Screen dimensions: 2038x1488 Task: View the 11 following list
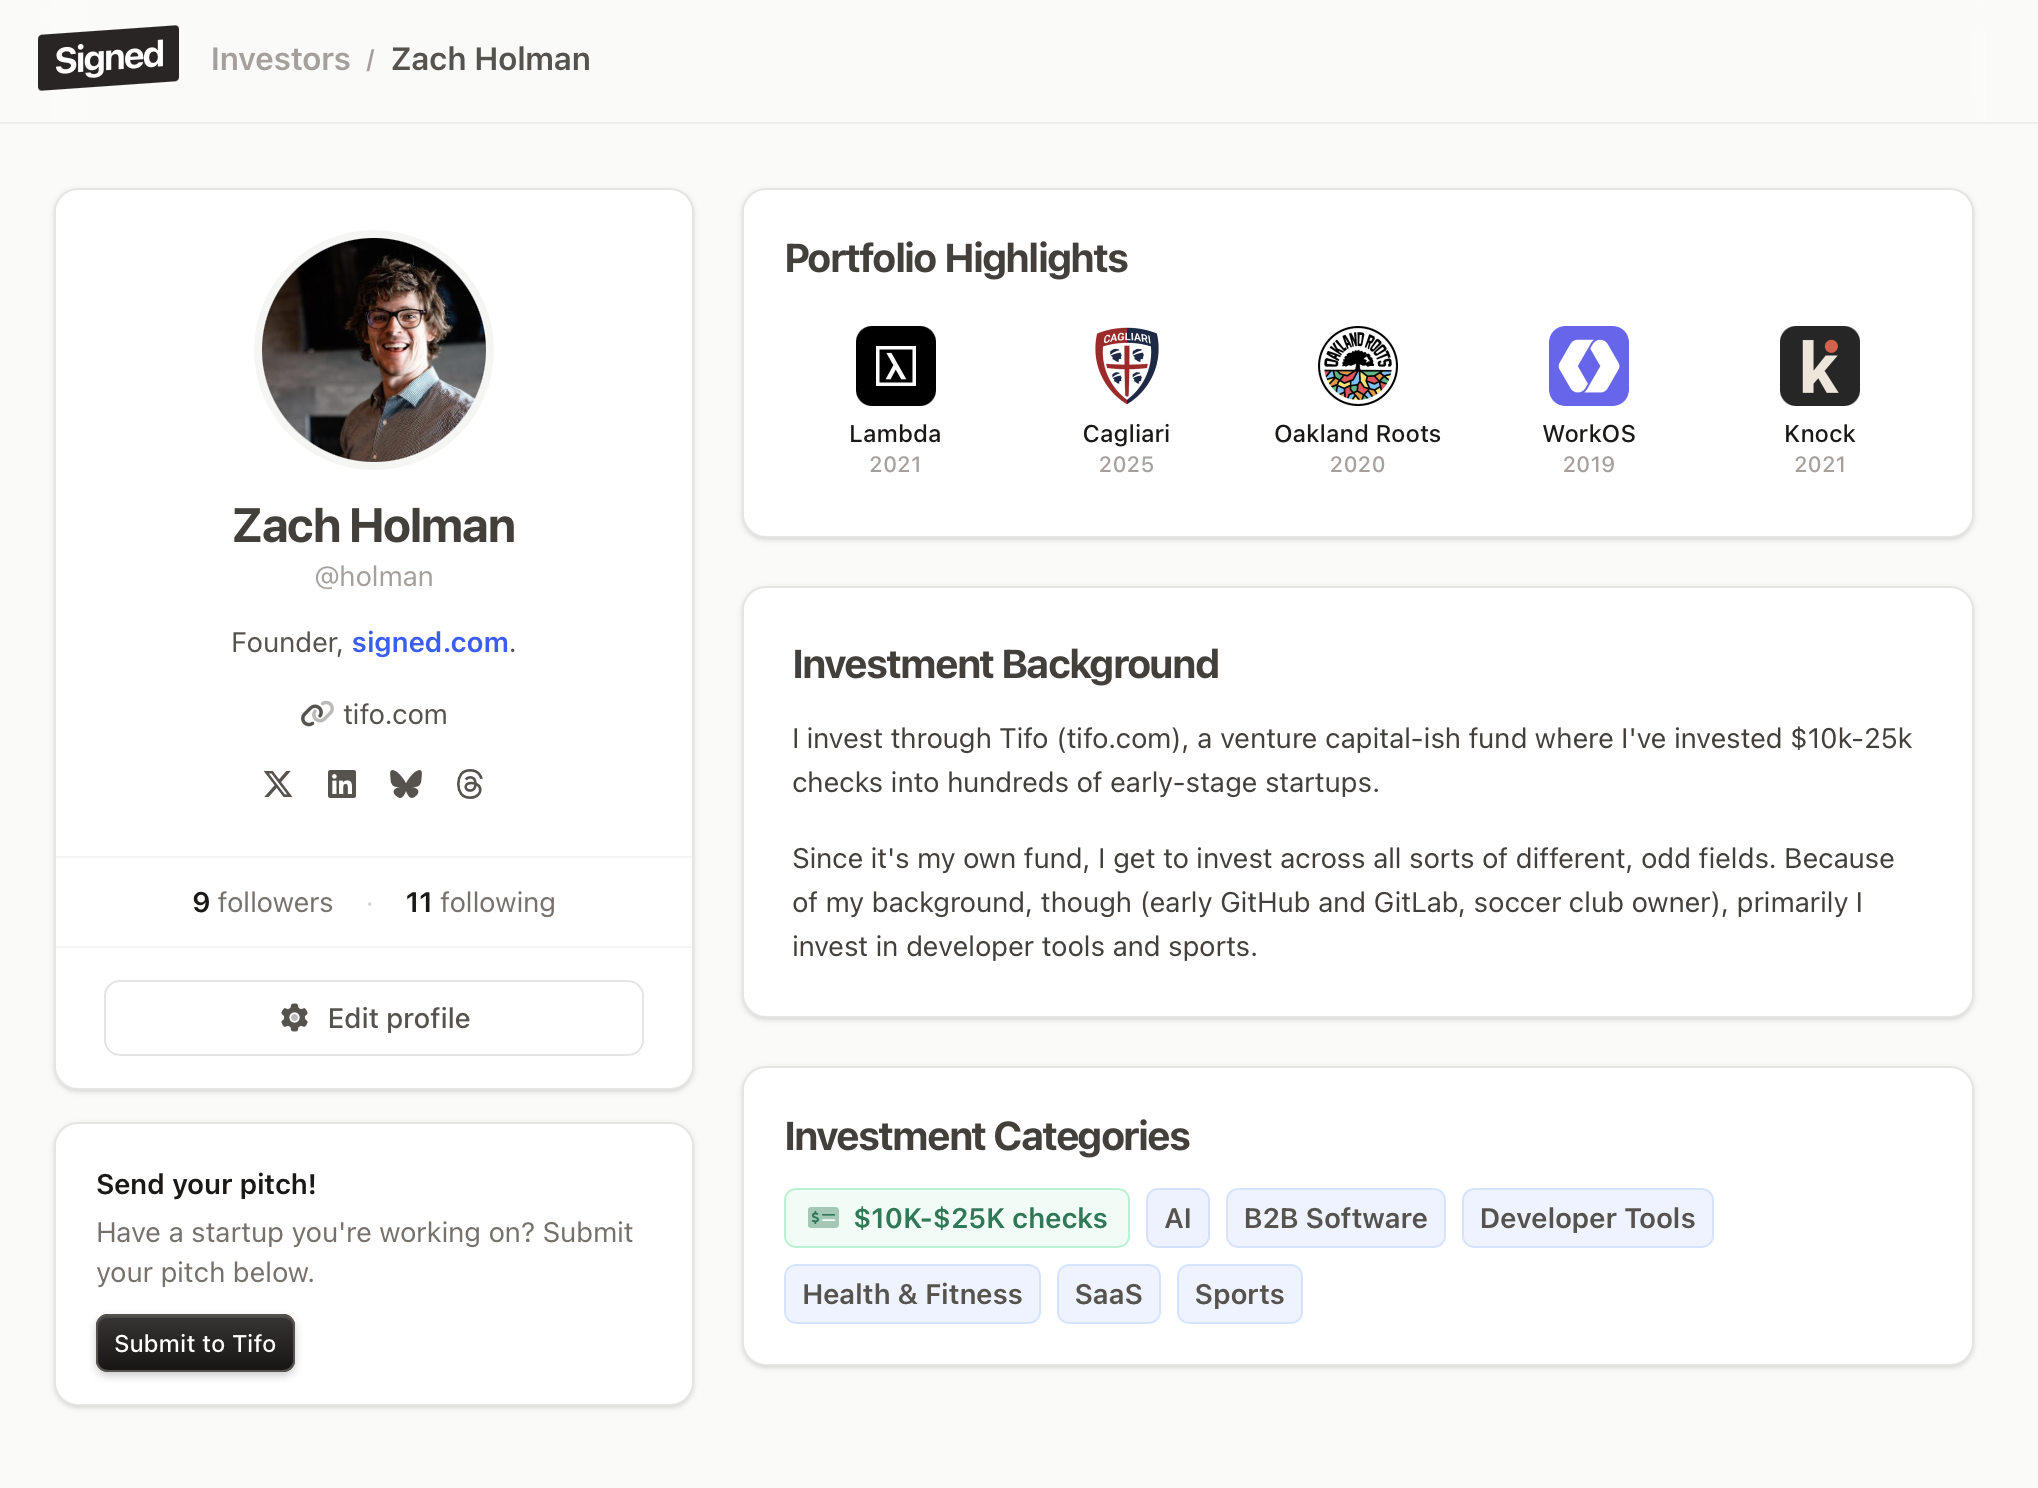coord(480,902)
